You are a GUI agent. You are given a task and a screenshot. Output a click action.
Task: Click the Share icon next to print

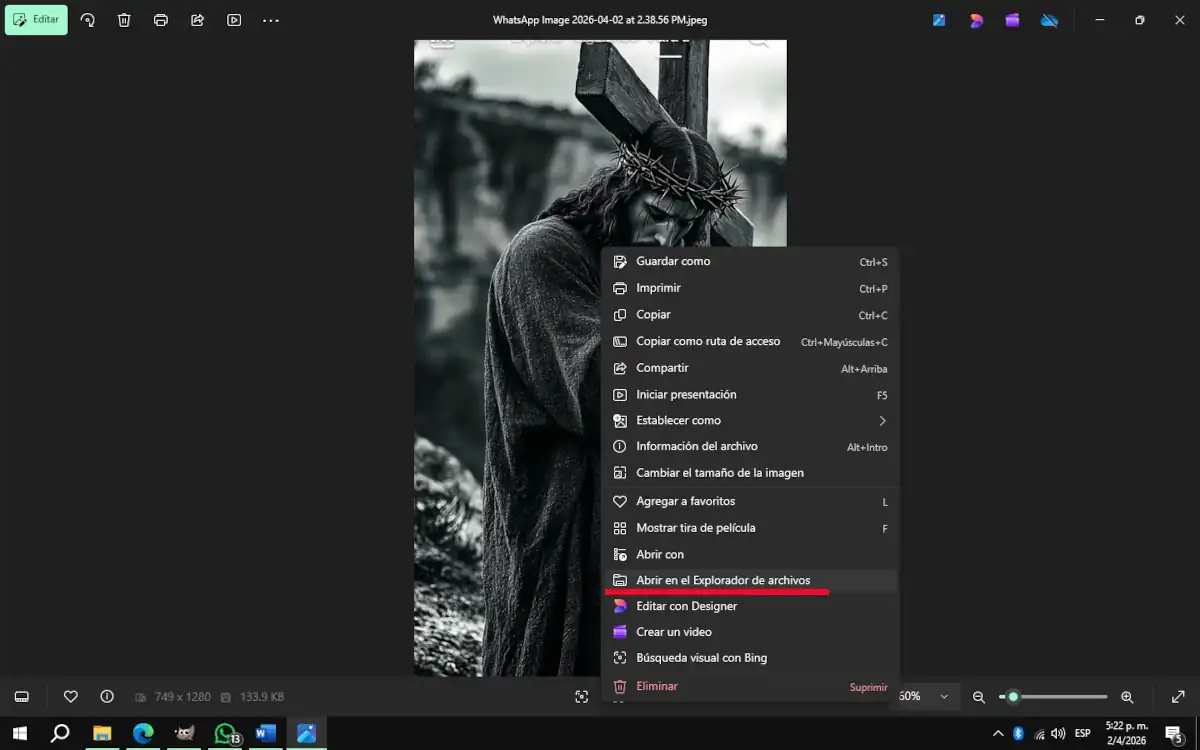197,20
